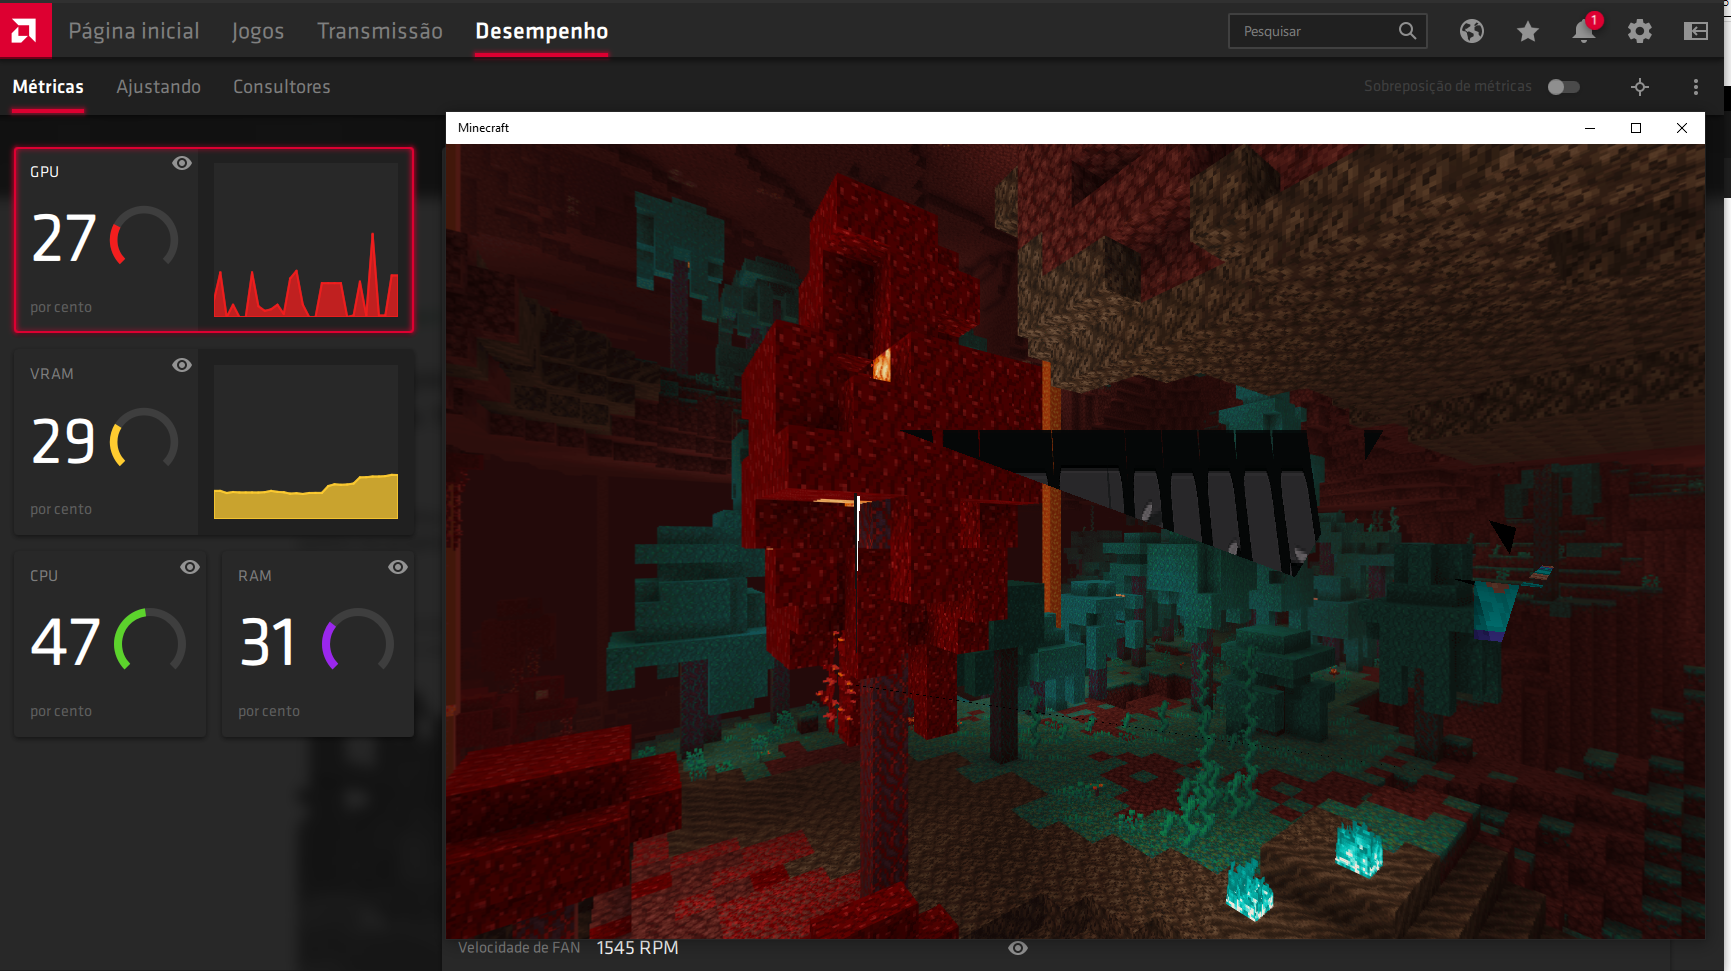Select the Desempenho tab

pyautogui.click(x=542, y=31)
